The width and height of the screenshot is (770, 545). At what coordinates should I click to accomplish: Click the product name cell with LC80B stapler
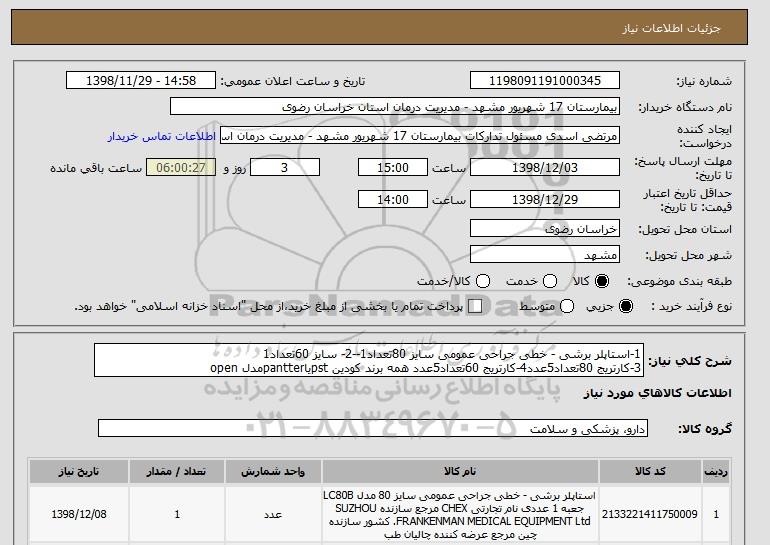[460, 515]
